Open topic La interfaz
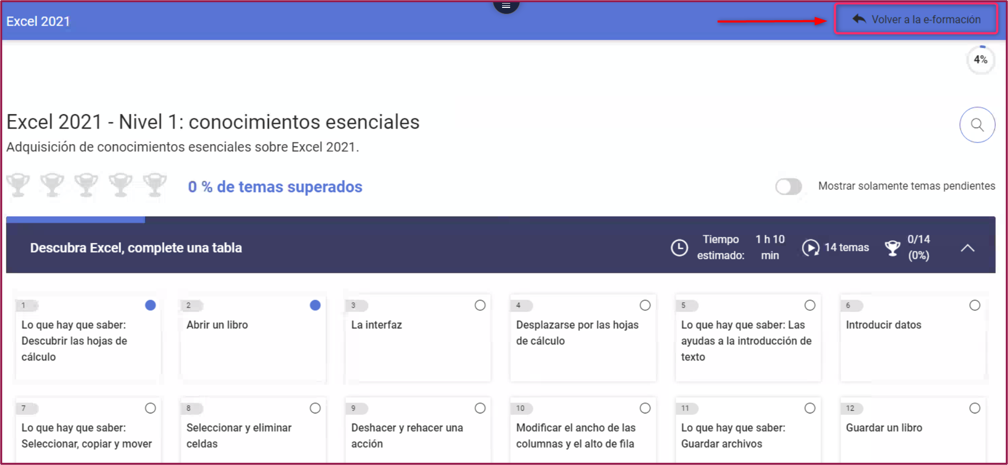1008x465 pixels. pos(418,338)
